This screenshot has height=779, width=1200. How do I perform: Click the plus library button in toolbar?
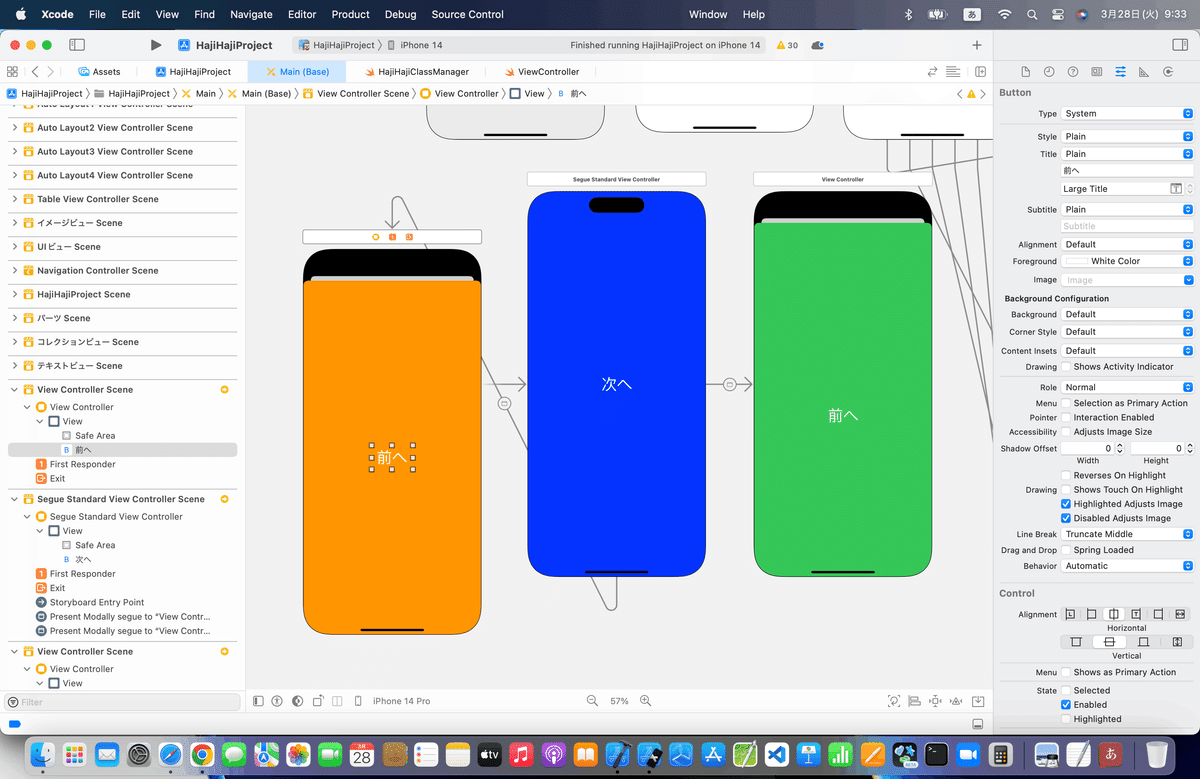coord(977,45)
